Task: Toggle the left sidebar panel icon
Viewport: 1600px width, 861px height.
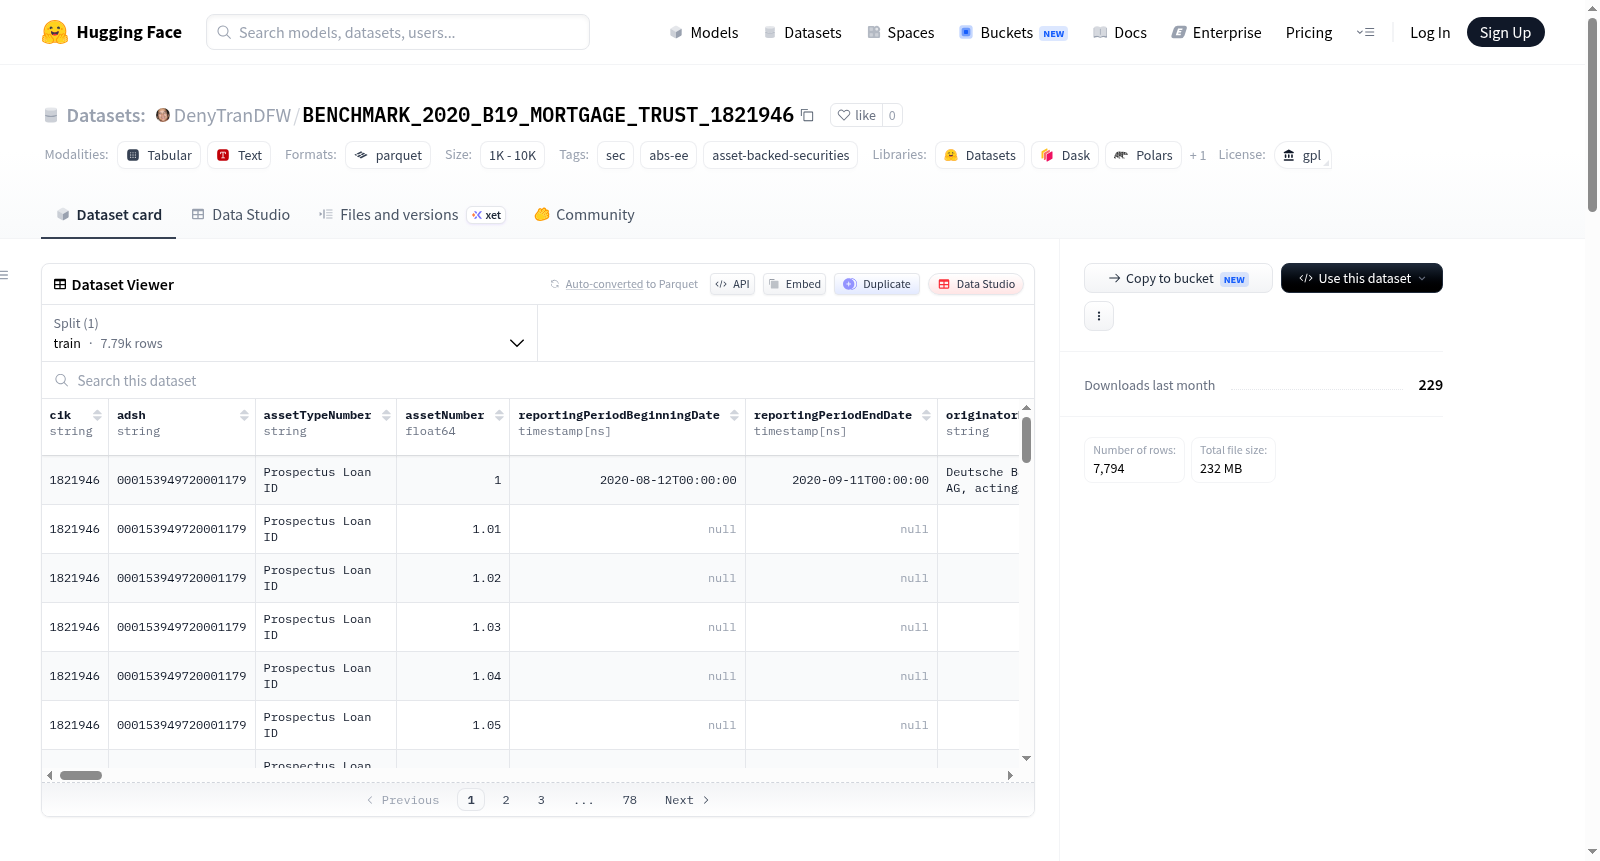Action: coord(4,275)
